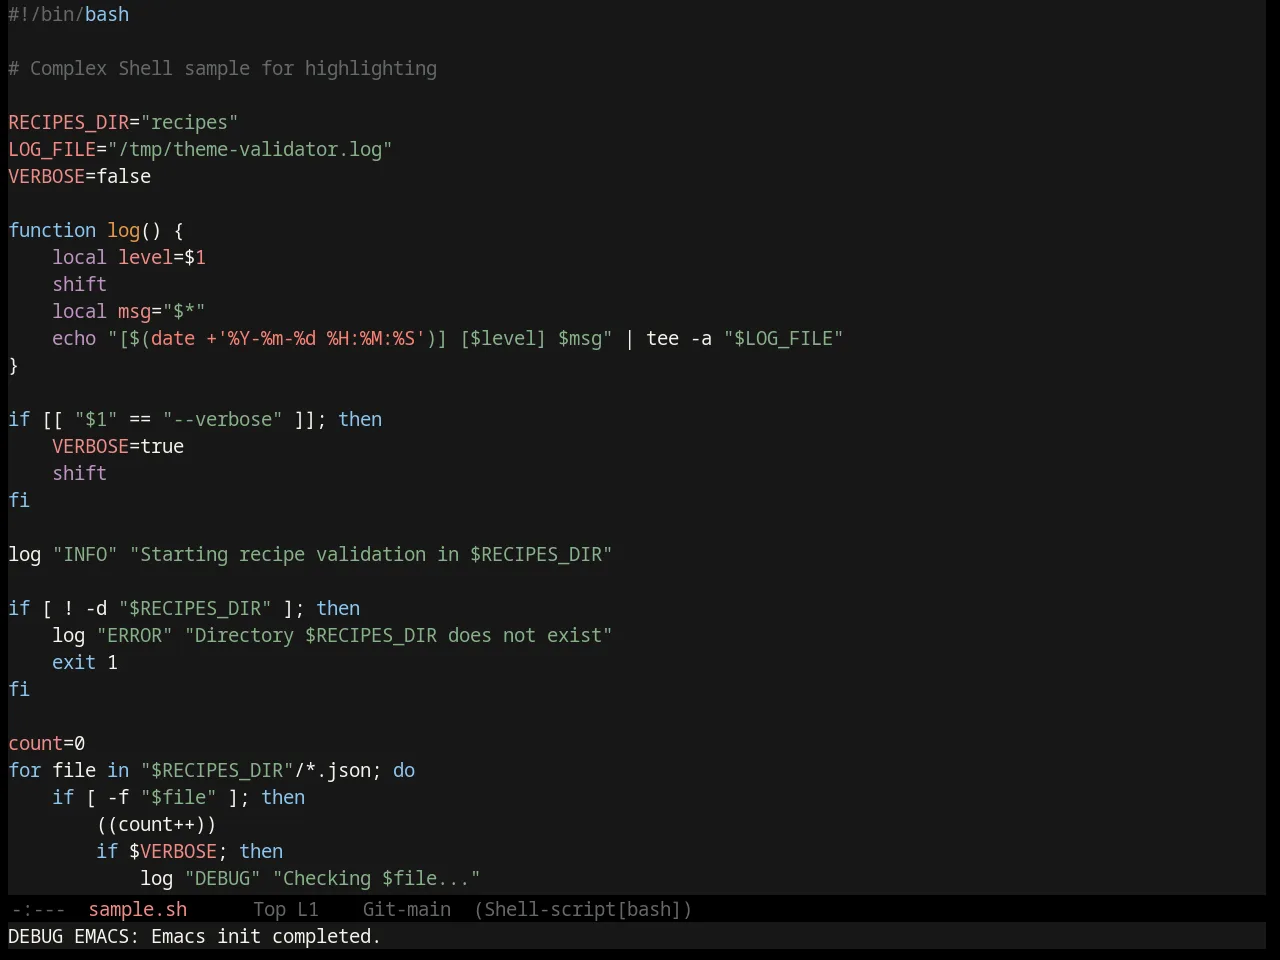Click "Directory $RECIPES_DIR does not exist" string
Image resolution: width=1280 pixels, height=960 pixels.
pyautogui.click(x=398, y=635)
